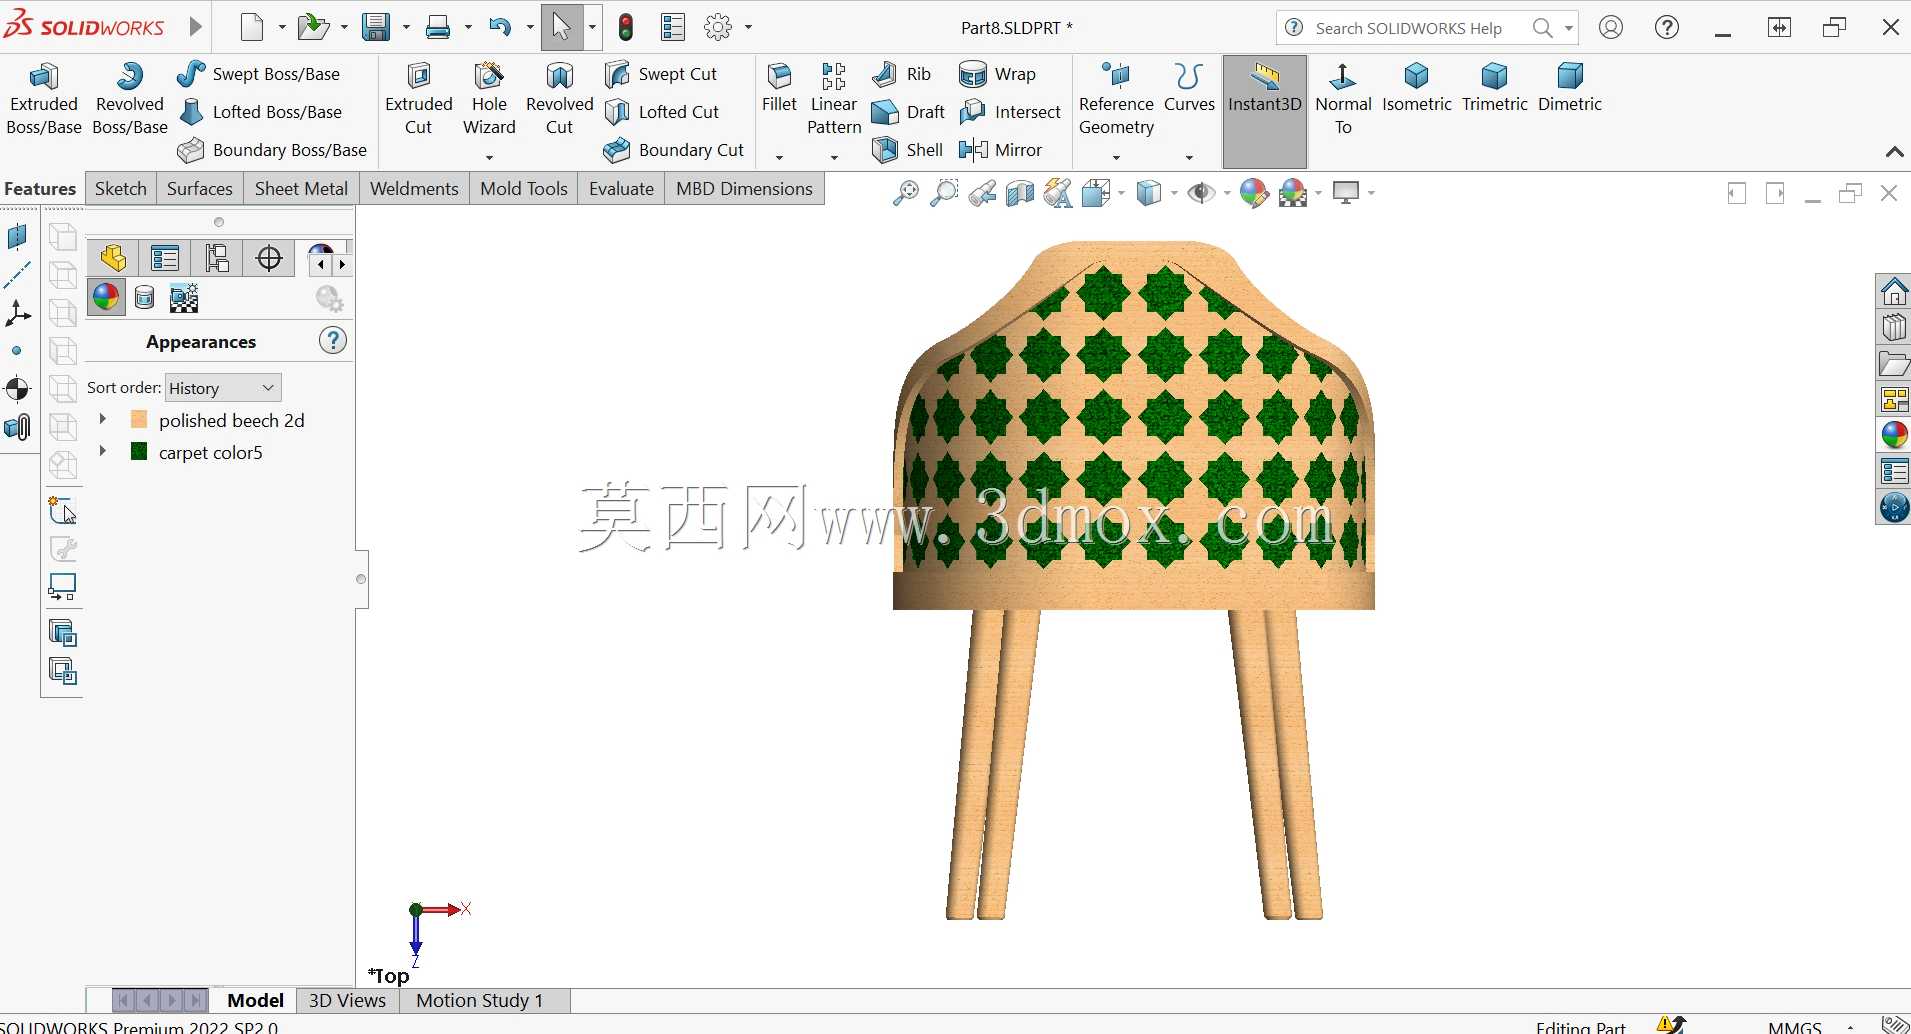Screen dimensions: 1911x1034
Task: Select the Boundary Cut tool
Action: click(674, 150)
